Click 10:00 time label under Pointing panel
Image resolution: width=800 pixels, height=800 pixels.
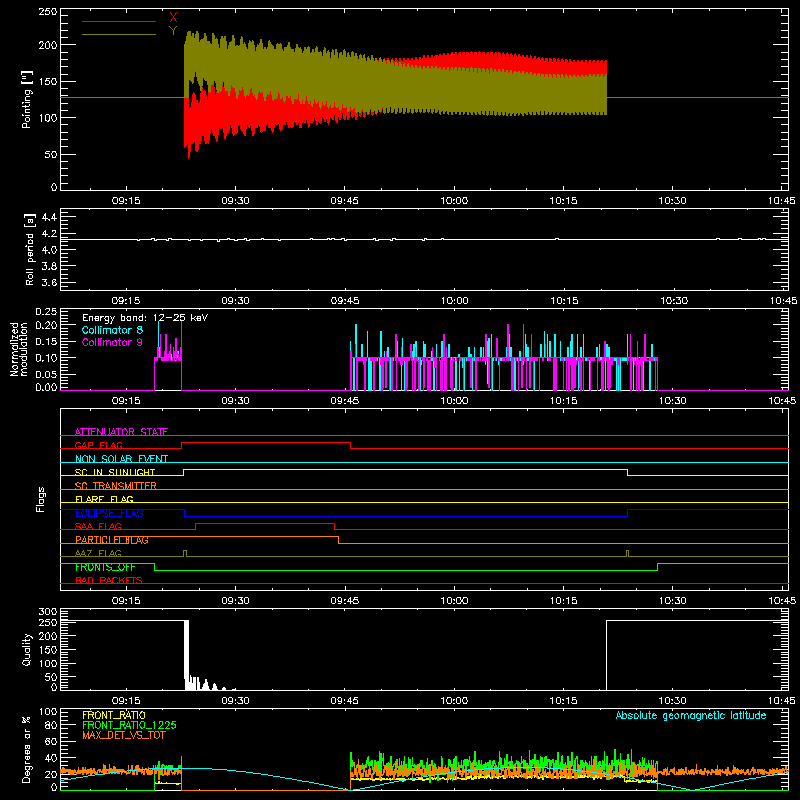click(454, 201)
